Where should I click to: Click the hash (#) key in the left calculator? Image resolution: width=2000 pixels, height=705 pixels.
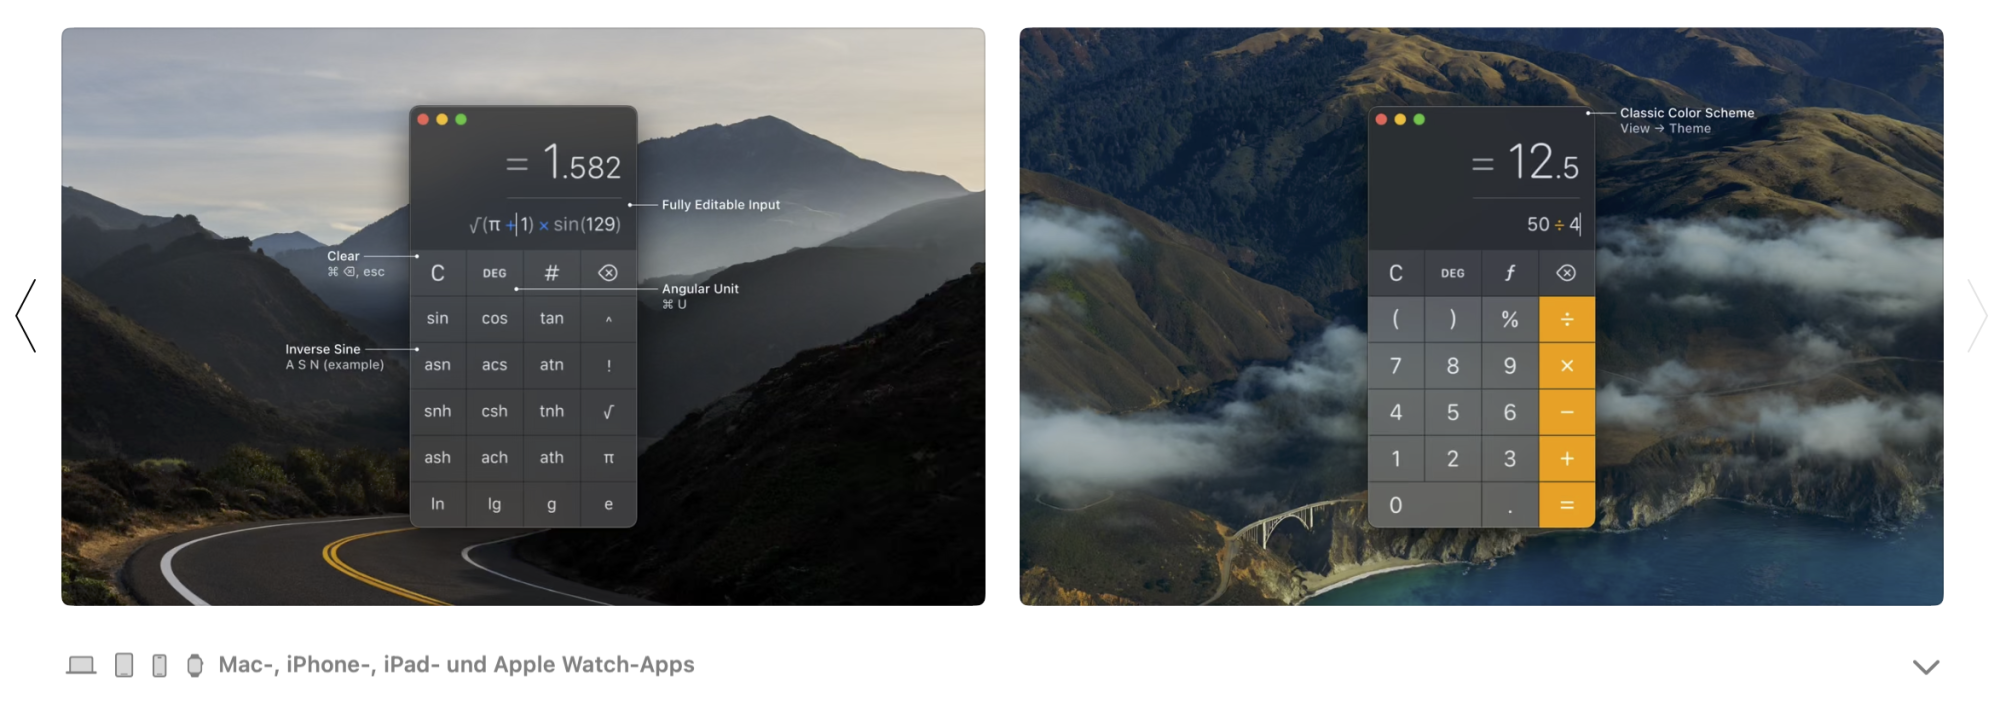(551, 273)
